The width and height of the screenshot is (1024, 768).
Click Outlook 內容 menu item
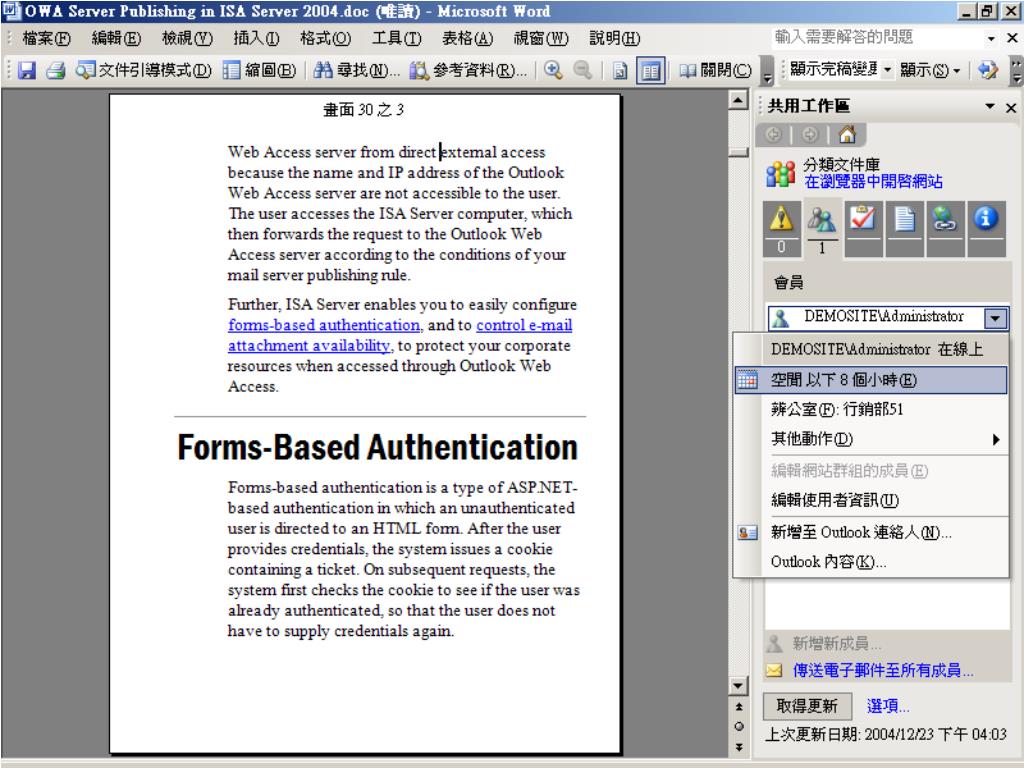coord(871,562)
